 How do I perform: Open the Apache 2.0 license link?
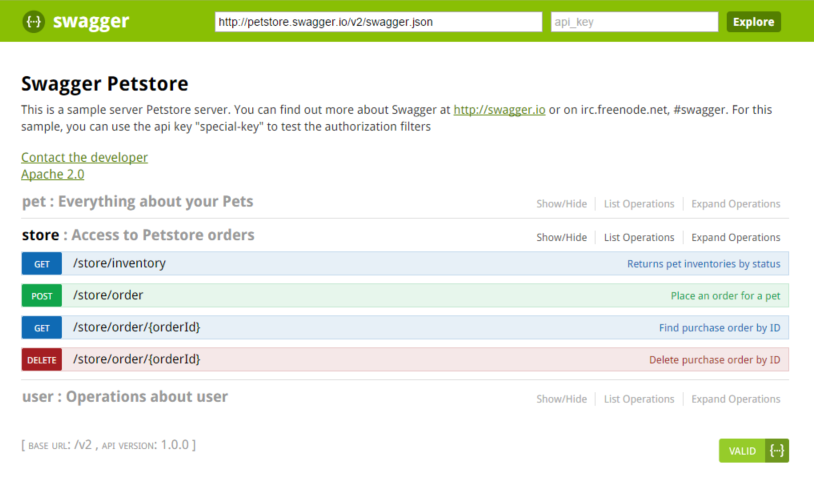point(52,174)
